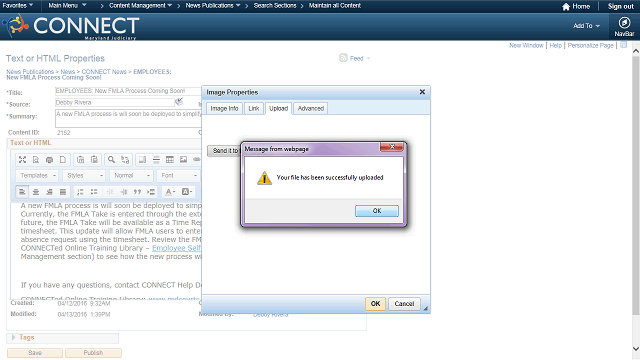Image resolution: width=640 pixels, height=360 pixels.
Task: Click the Find magnifier icon in editor
Action: click(111, 160)
